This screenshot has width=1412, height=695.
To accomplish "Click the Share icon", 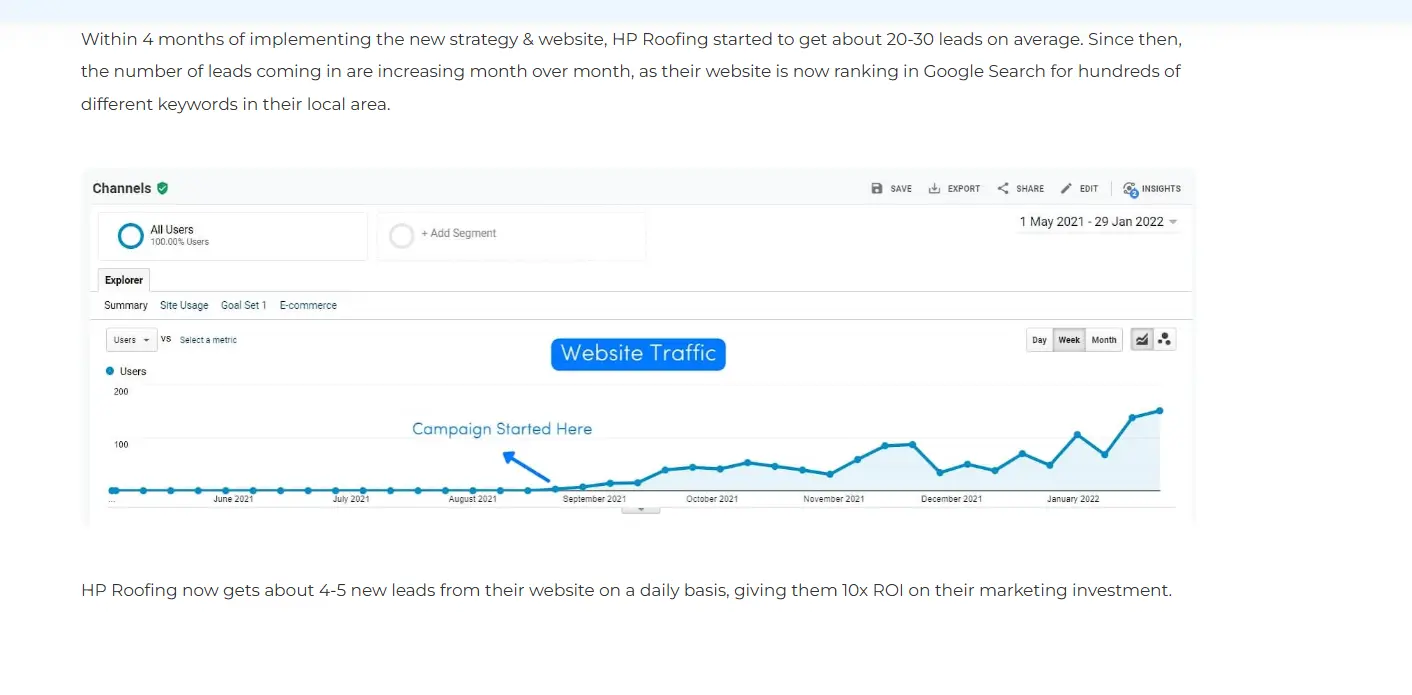I will coord(1003,189).
